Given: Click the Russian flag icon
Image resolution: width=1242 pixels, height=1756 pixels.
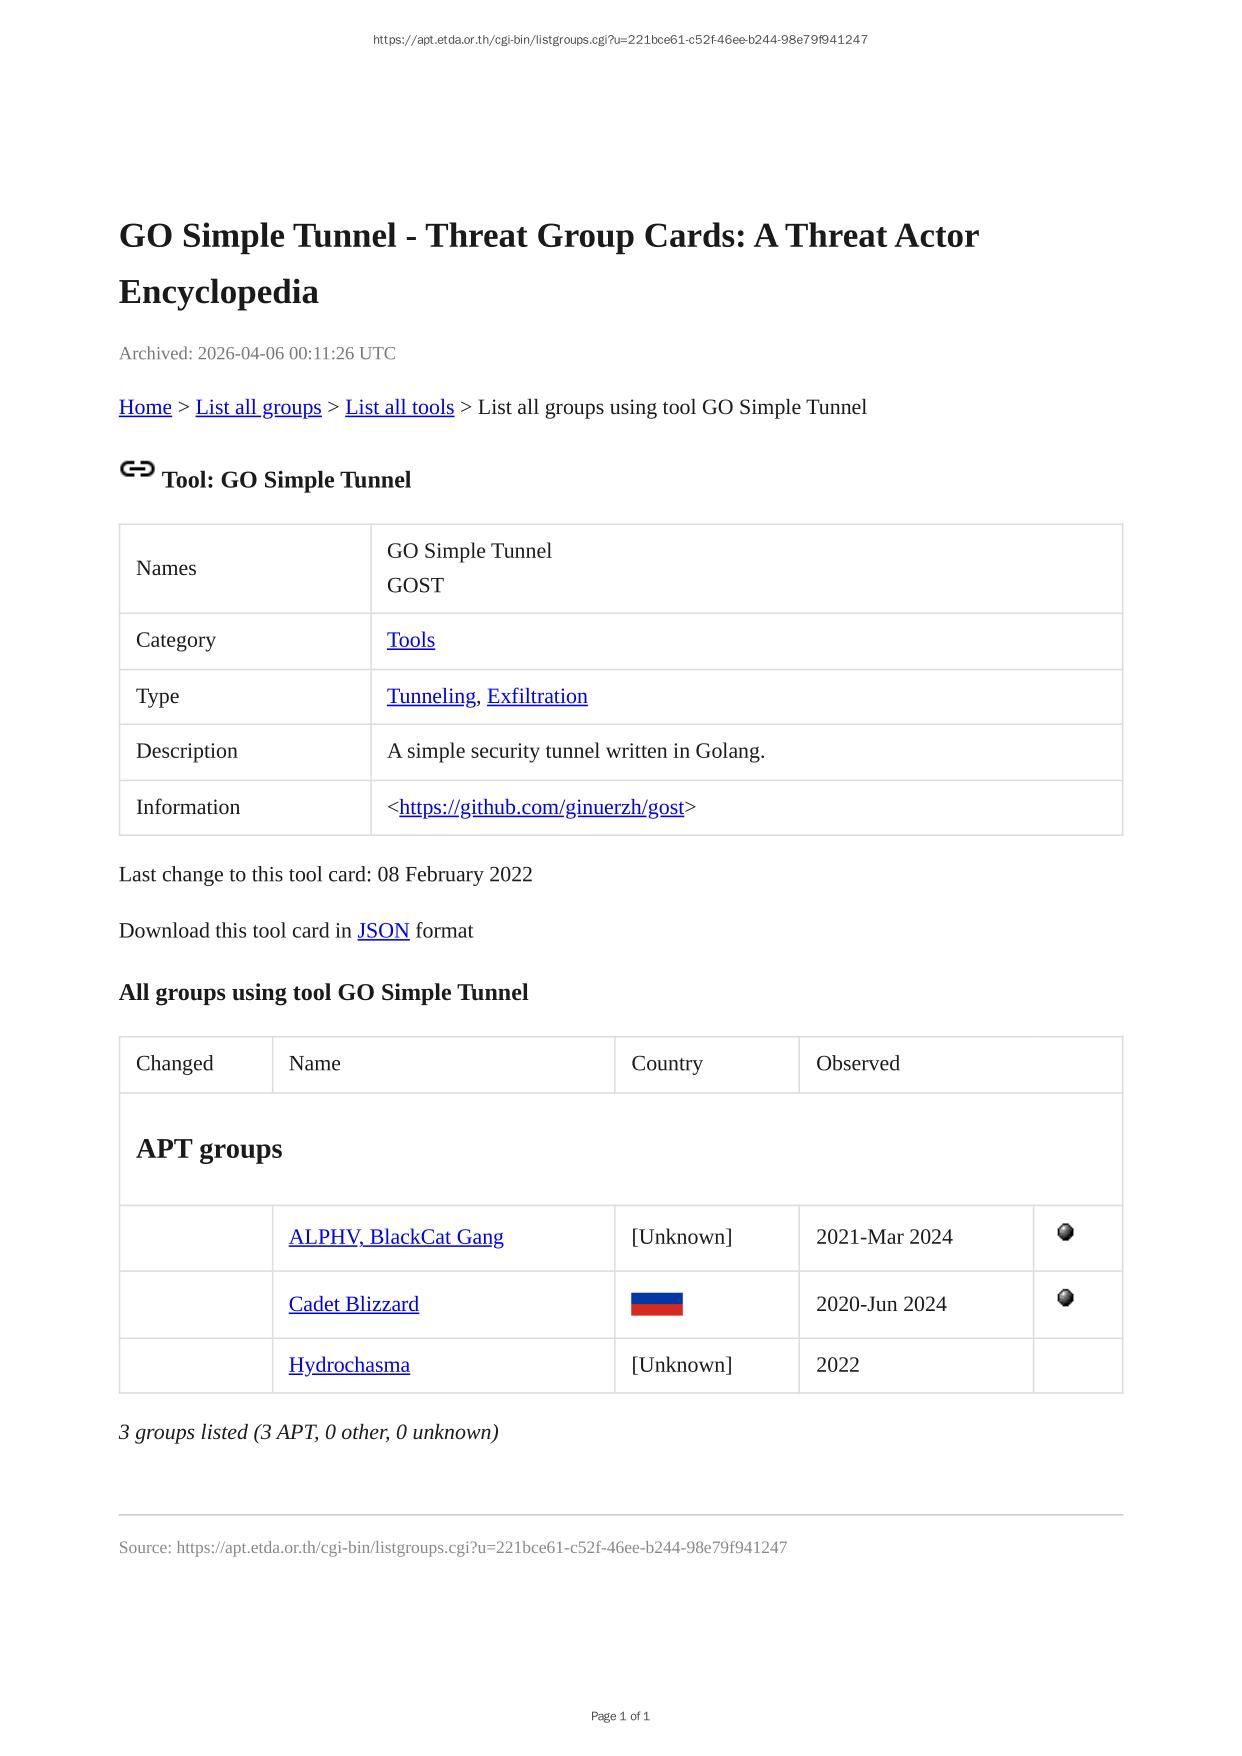Looking at the screenshot, I should tap(656, 1304).
